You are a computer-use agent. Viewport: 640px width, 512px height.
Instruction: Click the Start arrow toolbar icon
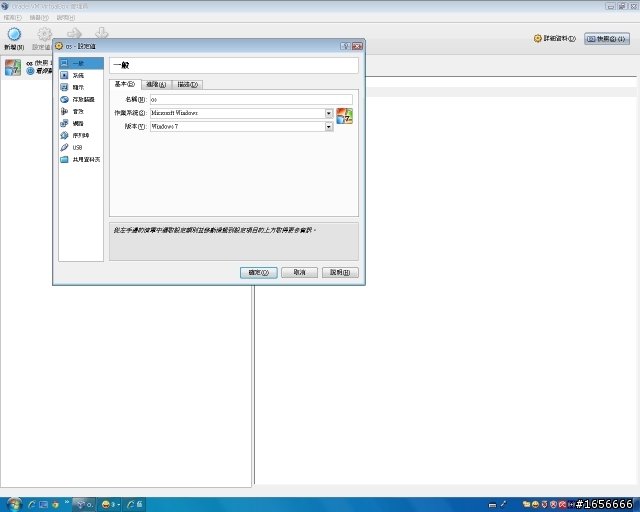coord(74,33)
